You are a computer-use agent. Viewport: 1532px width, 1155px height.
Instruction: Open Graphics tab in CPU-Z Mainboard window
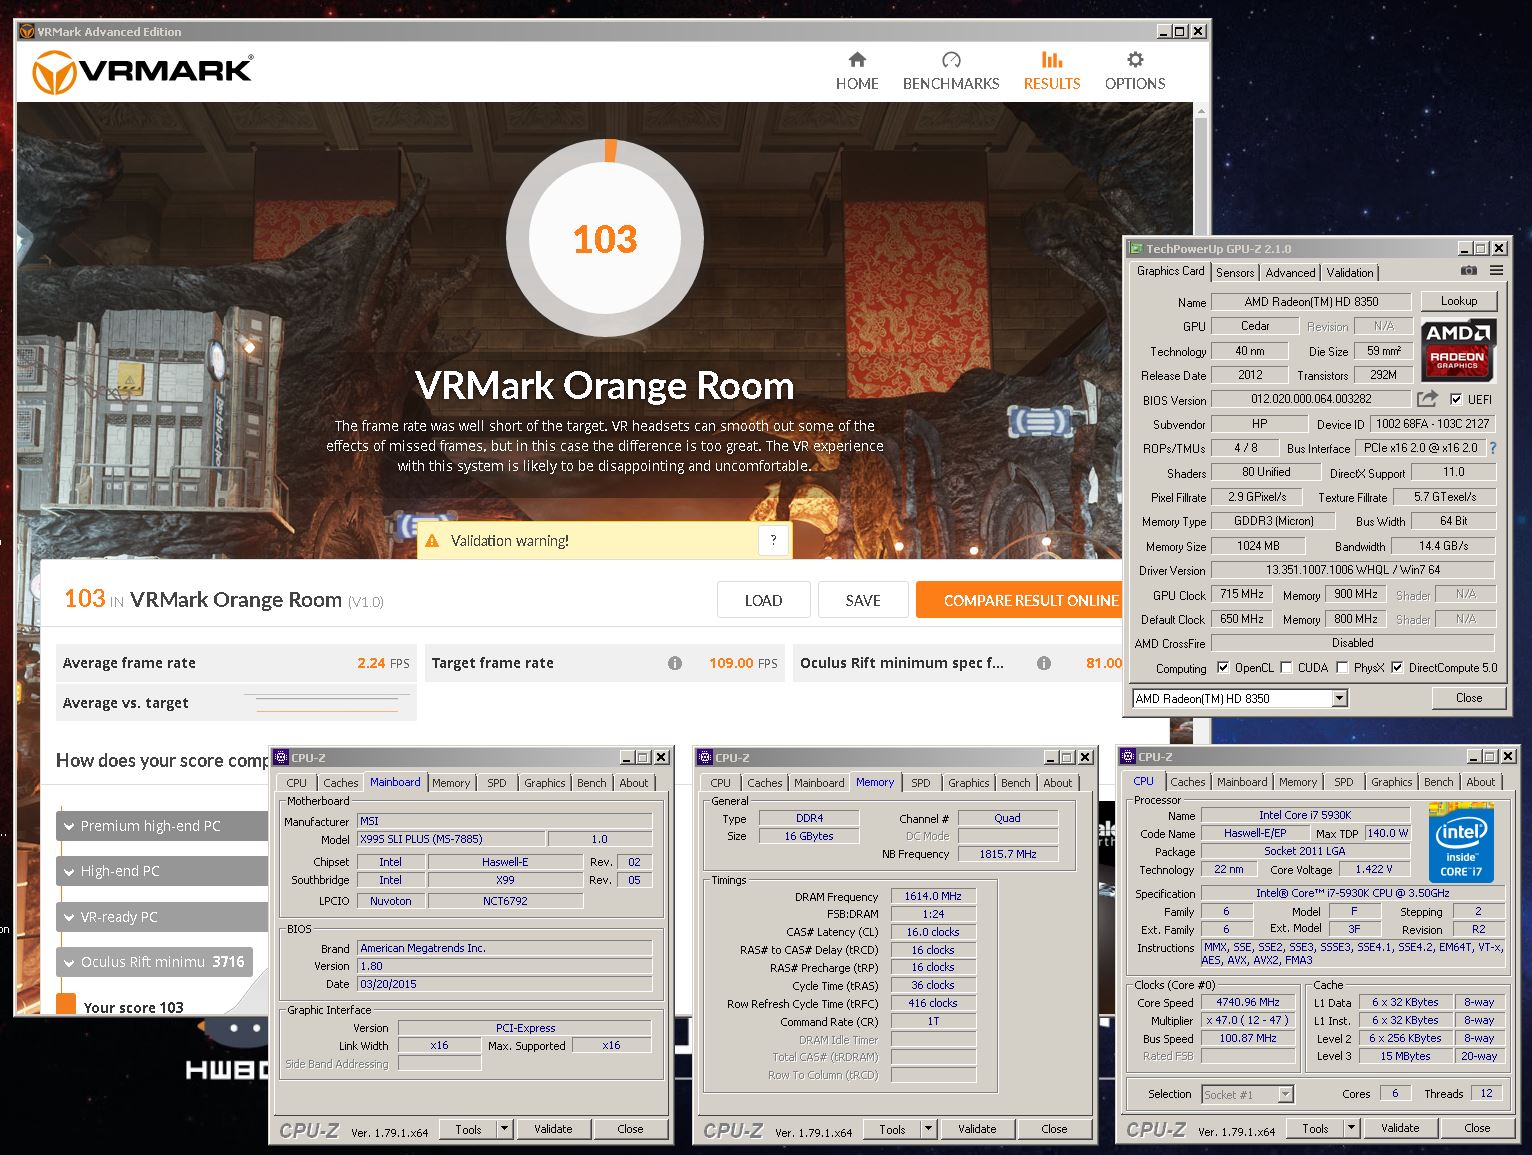(545, 783)
